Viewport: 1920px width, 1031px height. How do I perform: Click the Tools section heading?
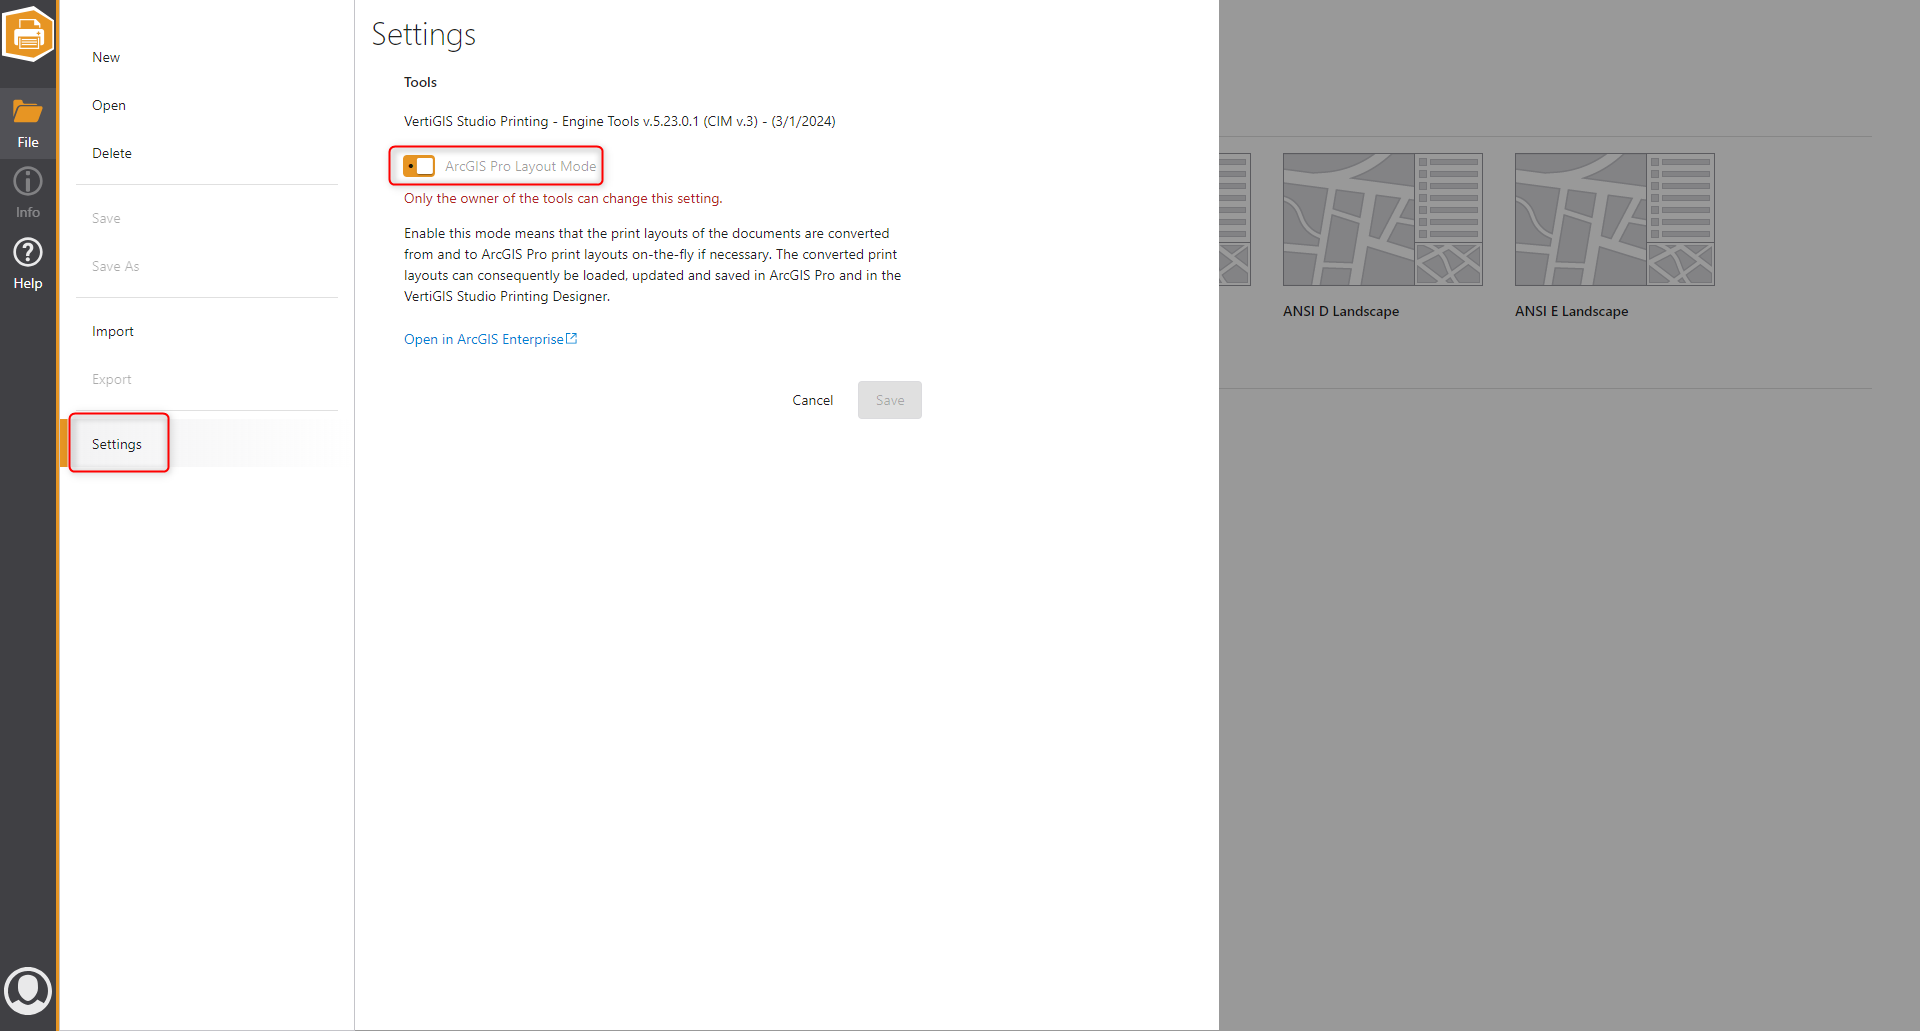pyautogui.click(x=421, y=82)
